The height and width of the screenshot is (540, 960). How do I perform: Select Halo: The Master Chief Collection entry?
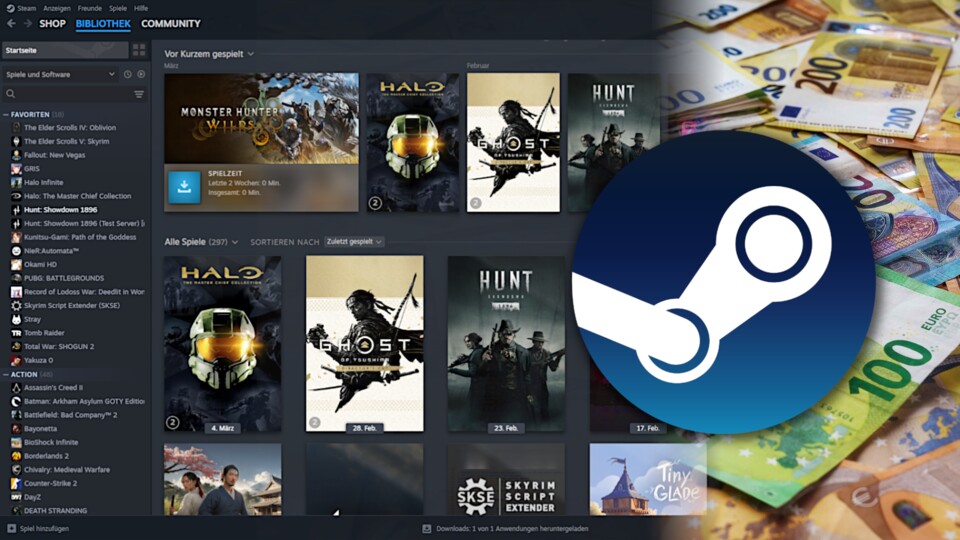coord(77,196)
